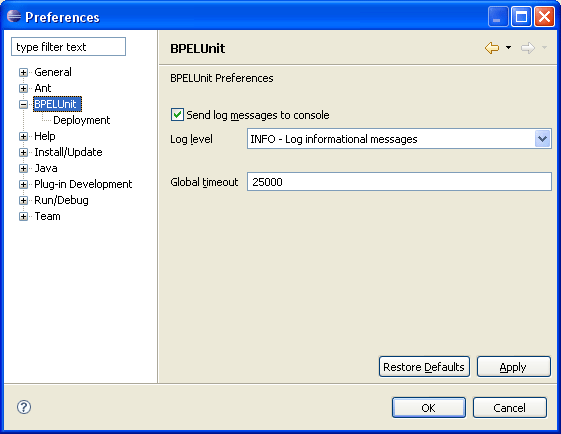Open the Log level combo box
This screenshot has width=561, height=434.
click(x=399, y=139)
